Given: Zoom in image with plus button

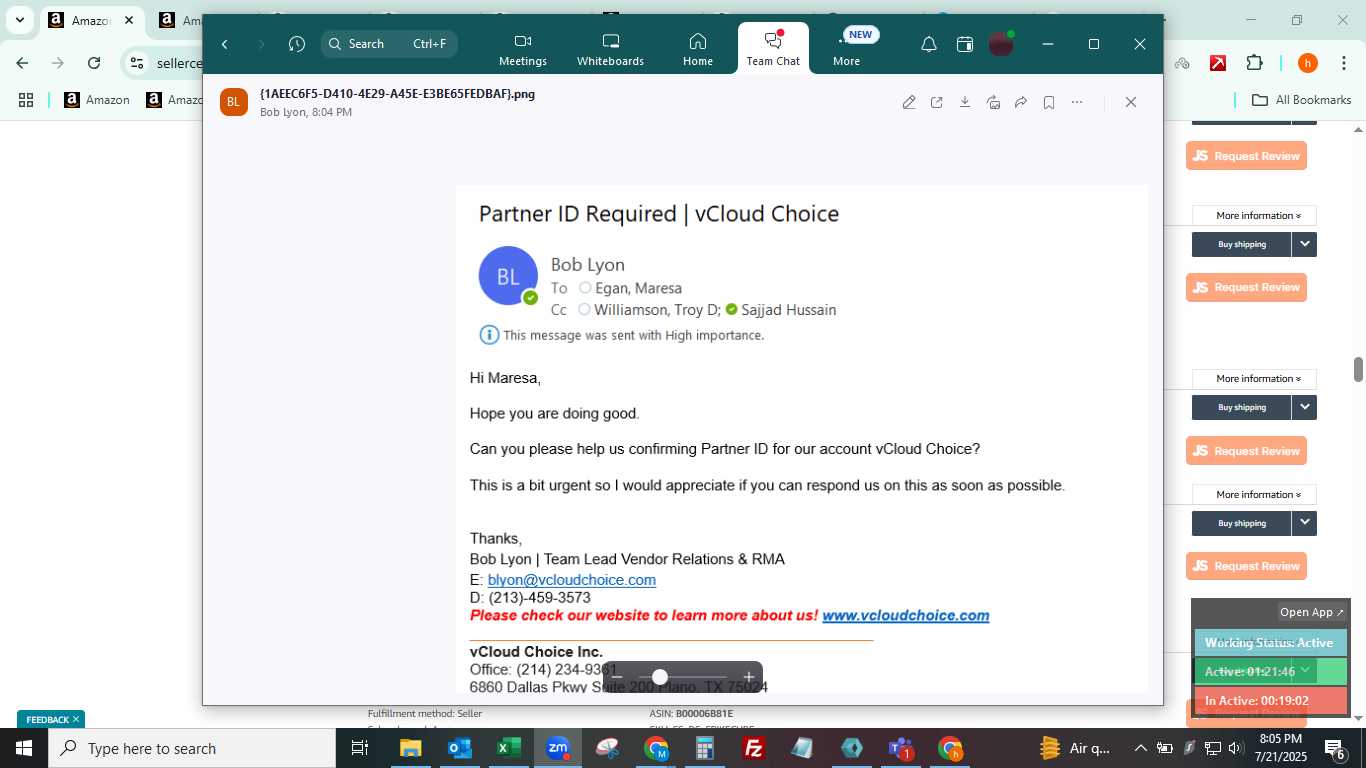Looking at the screenshot, I should pyautogui.click(x=749, y=677).
